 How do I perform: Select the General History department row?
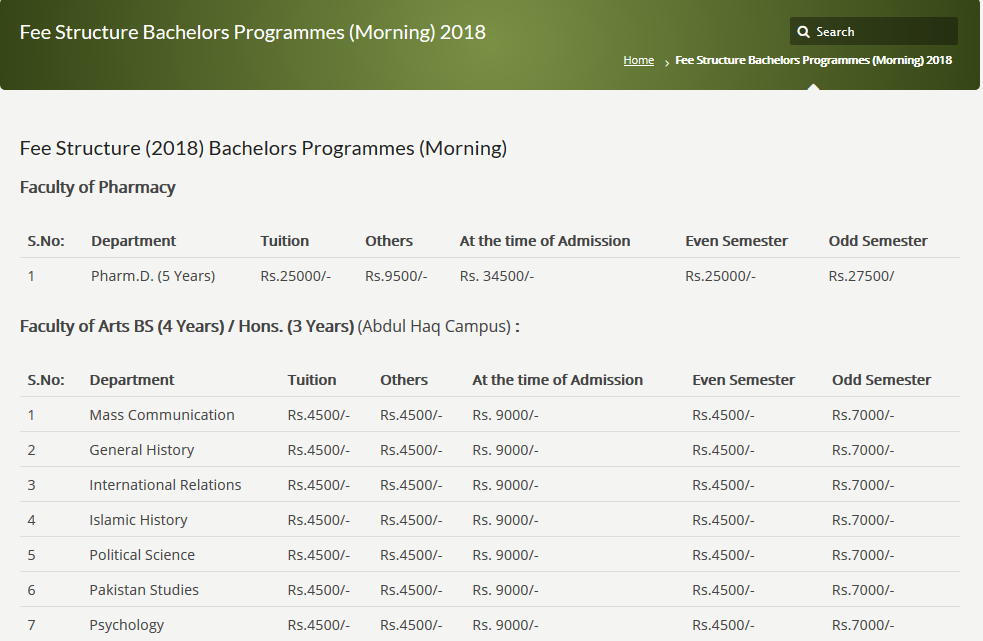pos(141,450)
